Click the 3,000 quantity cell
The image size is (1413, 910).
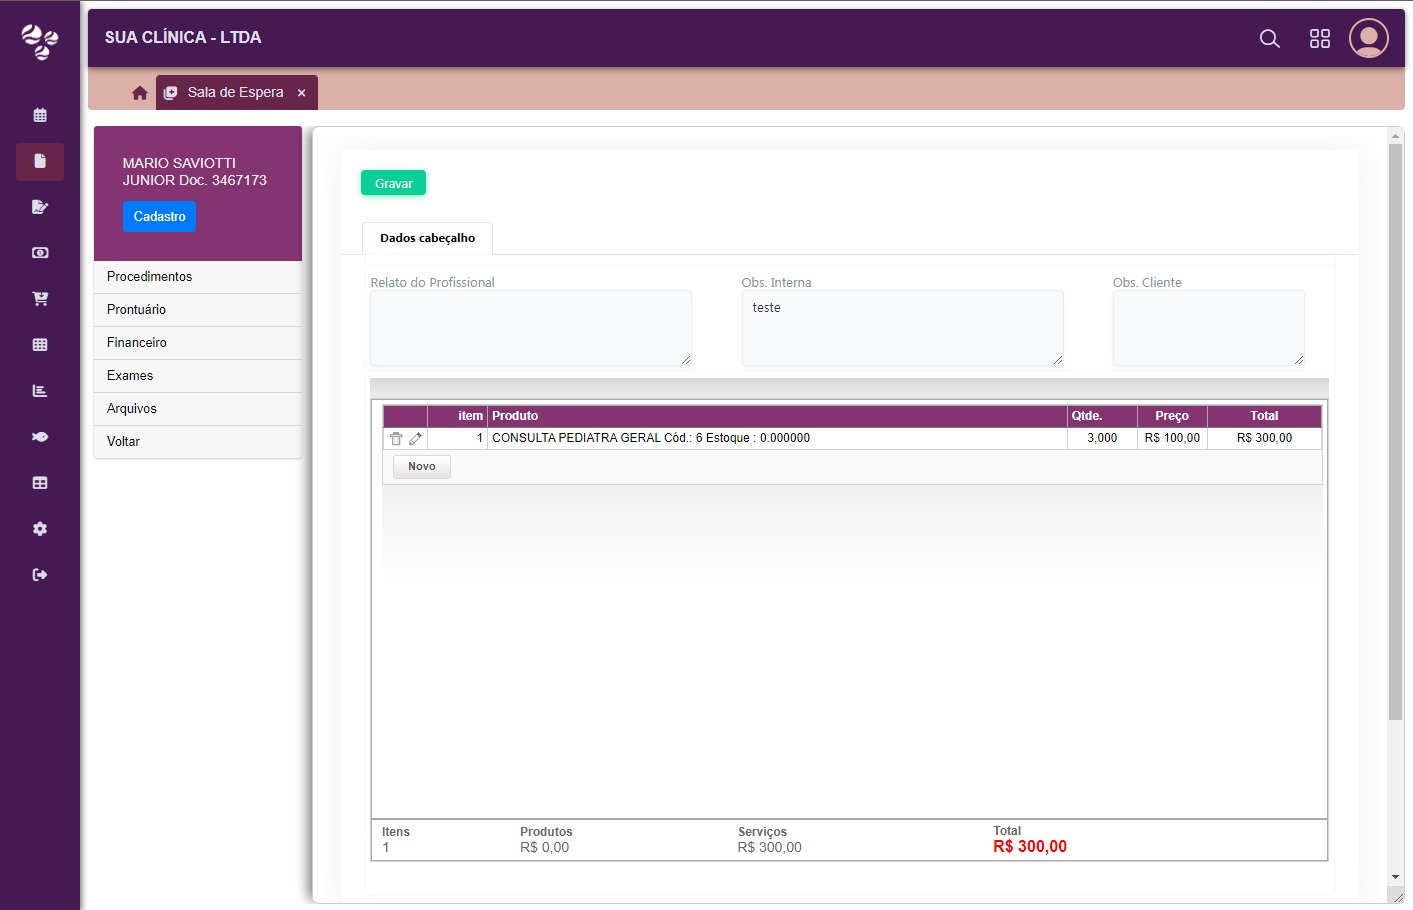(1102, 438)
